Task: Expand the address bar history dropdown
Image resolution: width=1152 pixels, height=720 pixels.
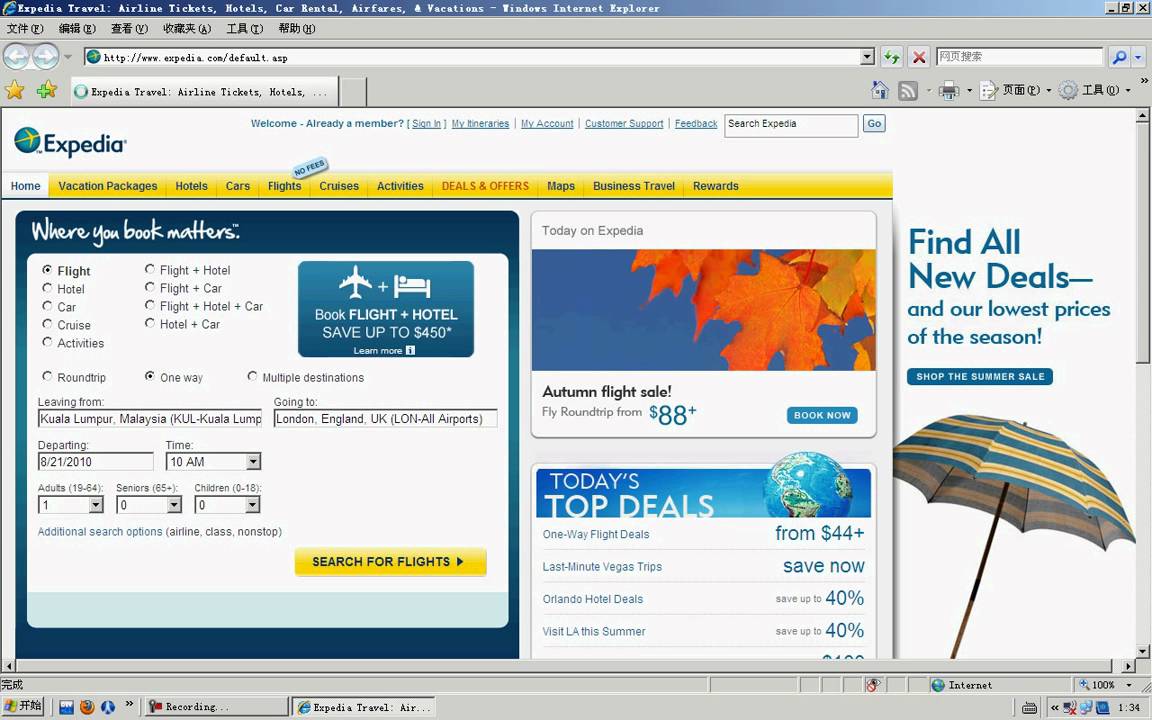Action: (x=867, y=57)
